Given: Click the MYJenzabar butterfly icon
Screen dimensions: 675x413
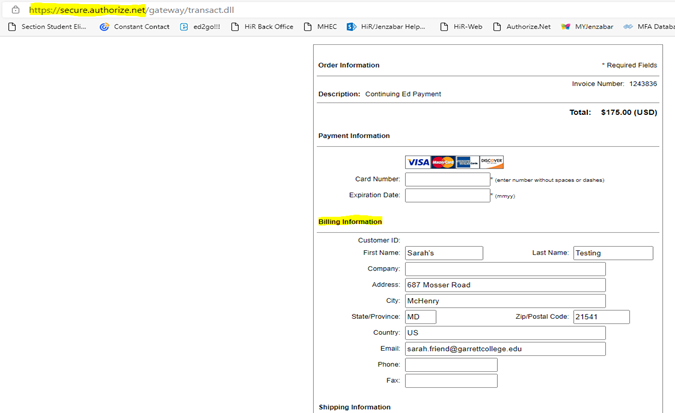Looking at the screenshot, I should [x=565, y=27].
